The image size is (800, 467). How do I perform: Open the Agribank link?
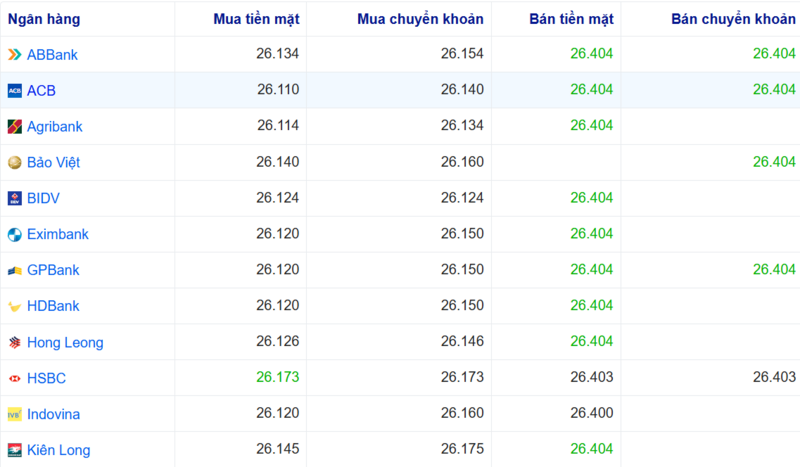pyautogui.click(x=55, y=127)
